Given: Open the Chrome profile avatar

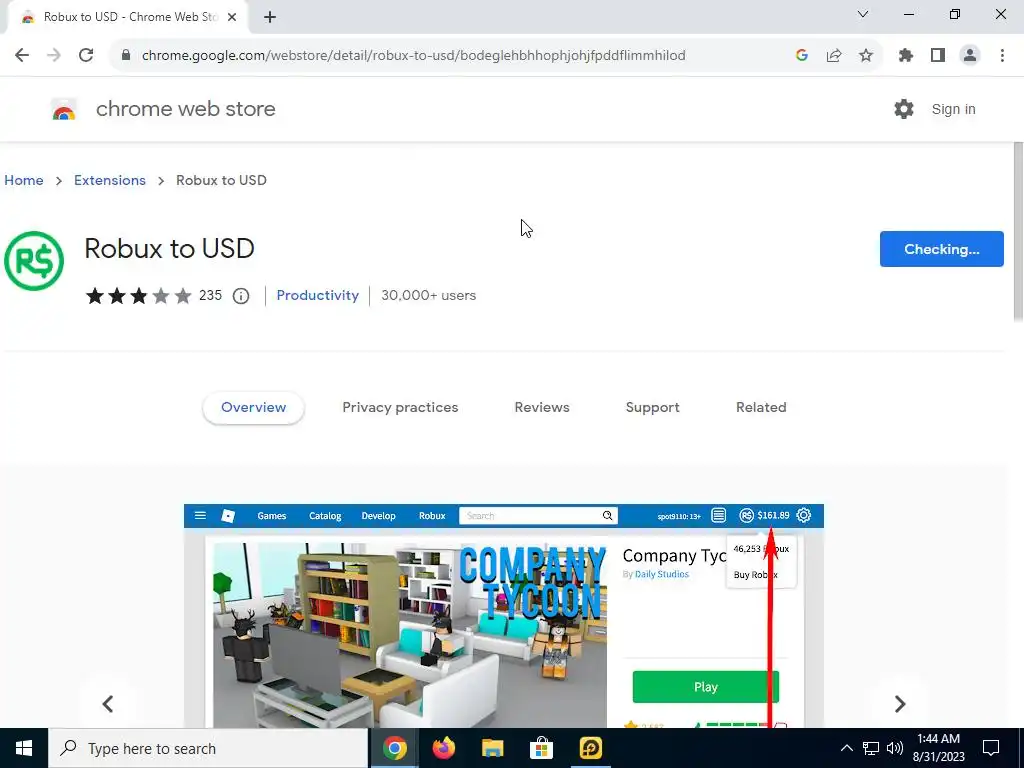Looking at the screenshot, I should pos(970,55).
